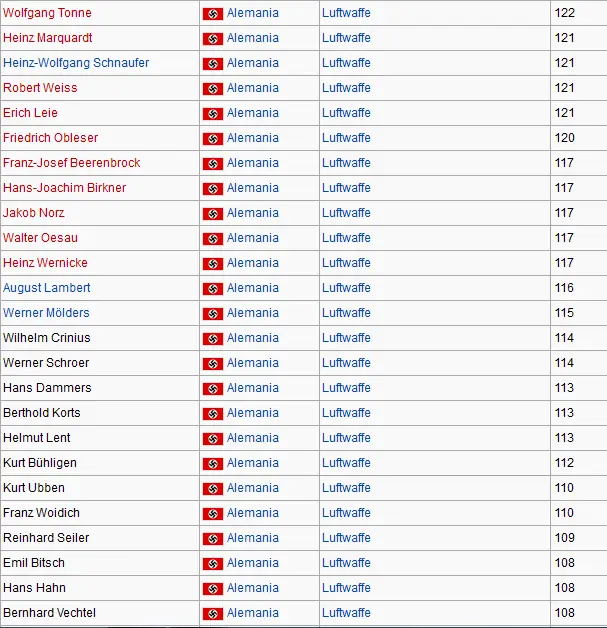Open Luftwaffe link in Wolfgang Tonne's row
607x628 pixels.
(x=346, y=13)
